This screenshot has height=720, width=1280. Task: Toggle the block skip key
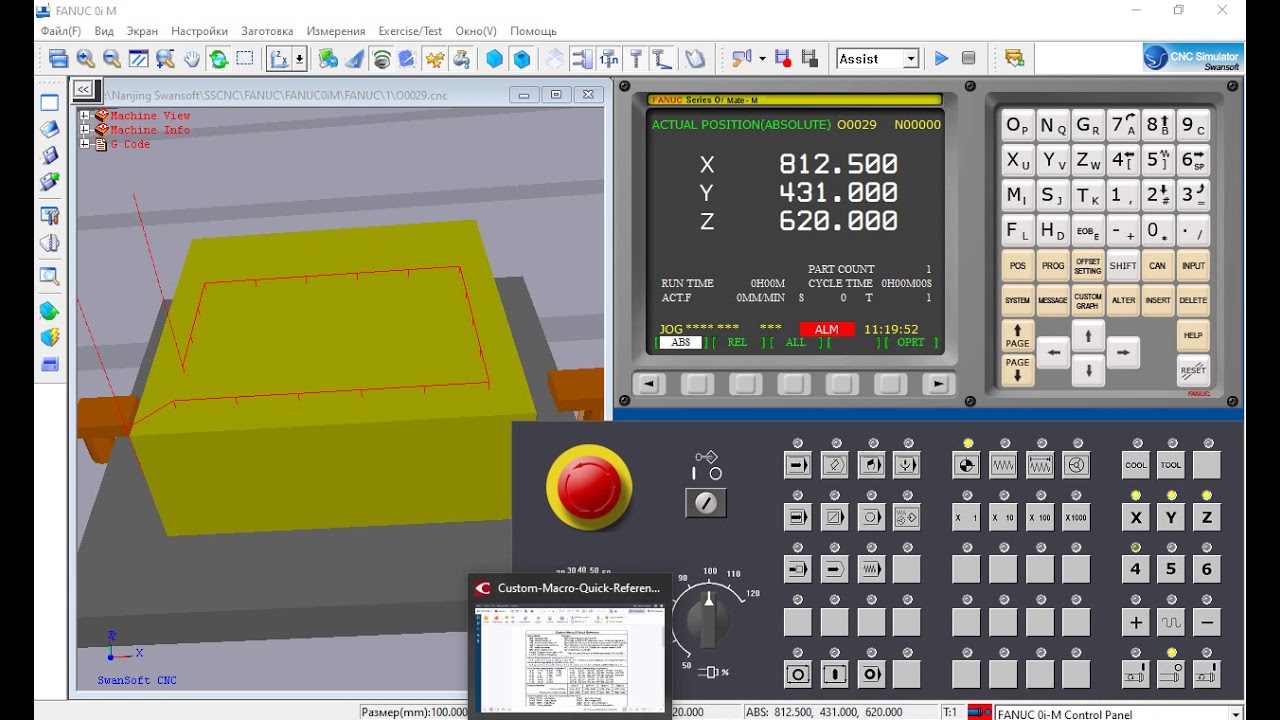(835, 517)
